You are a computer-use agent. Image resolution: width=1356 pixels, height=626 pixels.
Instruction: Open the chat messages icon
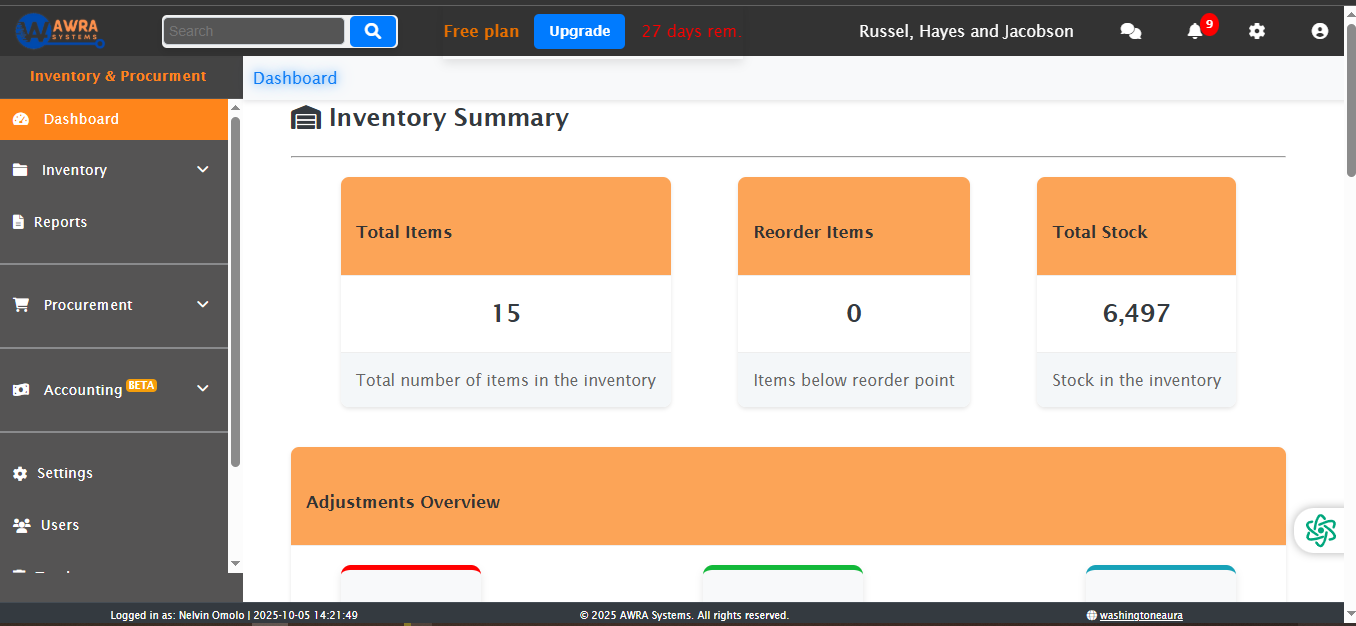(x=1130, y=32)
